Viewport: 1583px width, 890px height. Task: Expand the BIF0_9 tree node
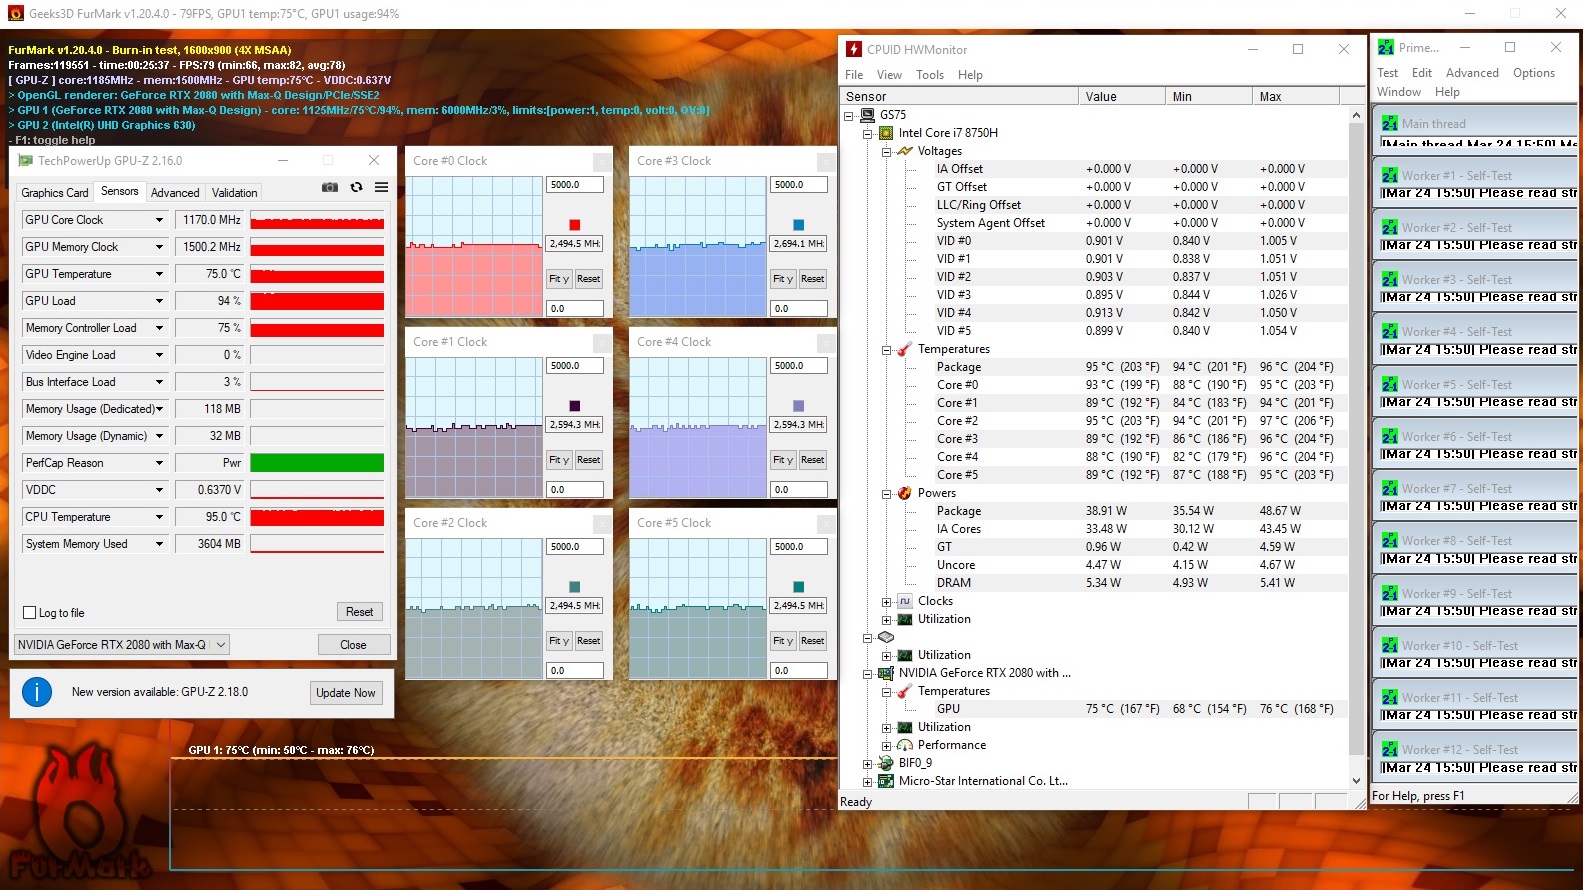click(868, 764)
